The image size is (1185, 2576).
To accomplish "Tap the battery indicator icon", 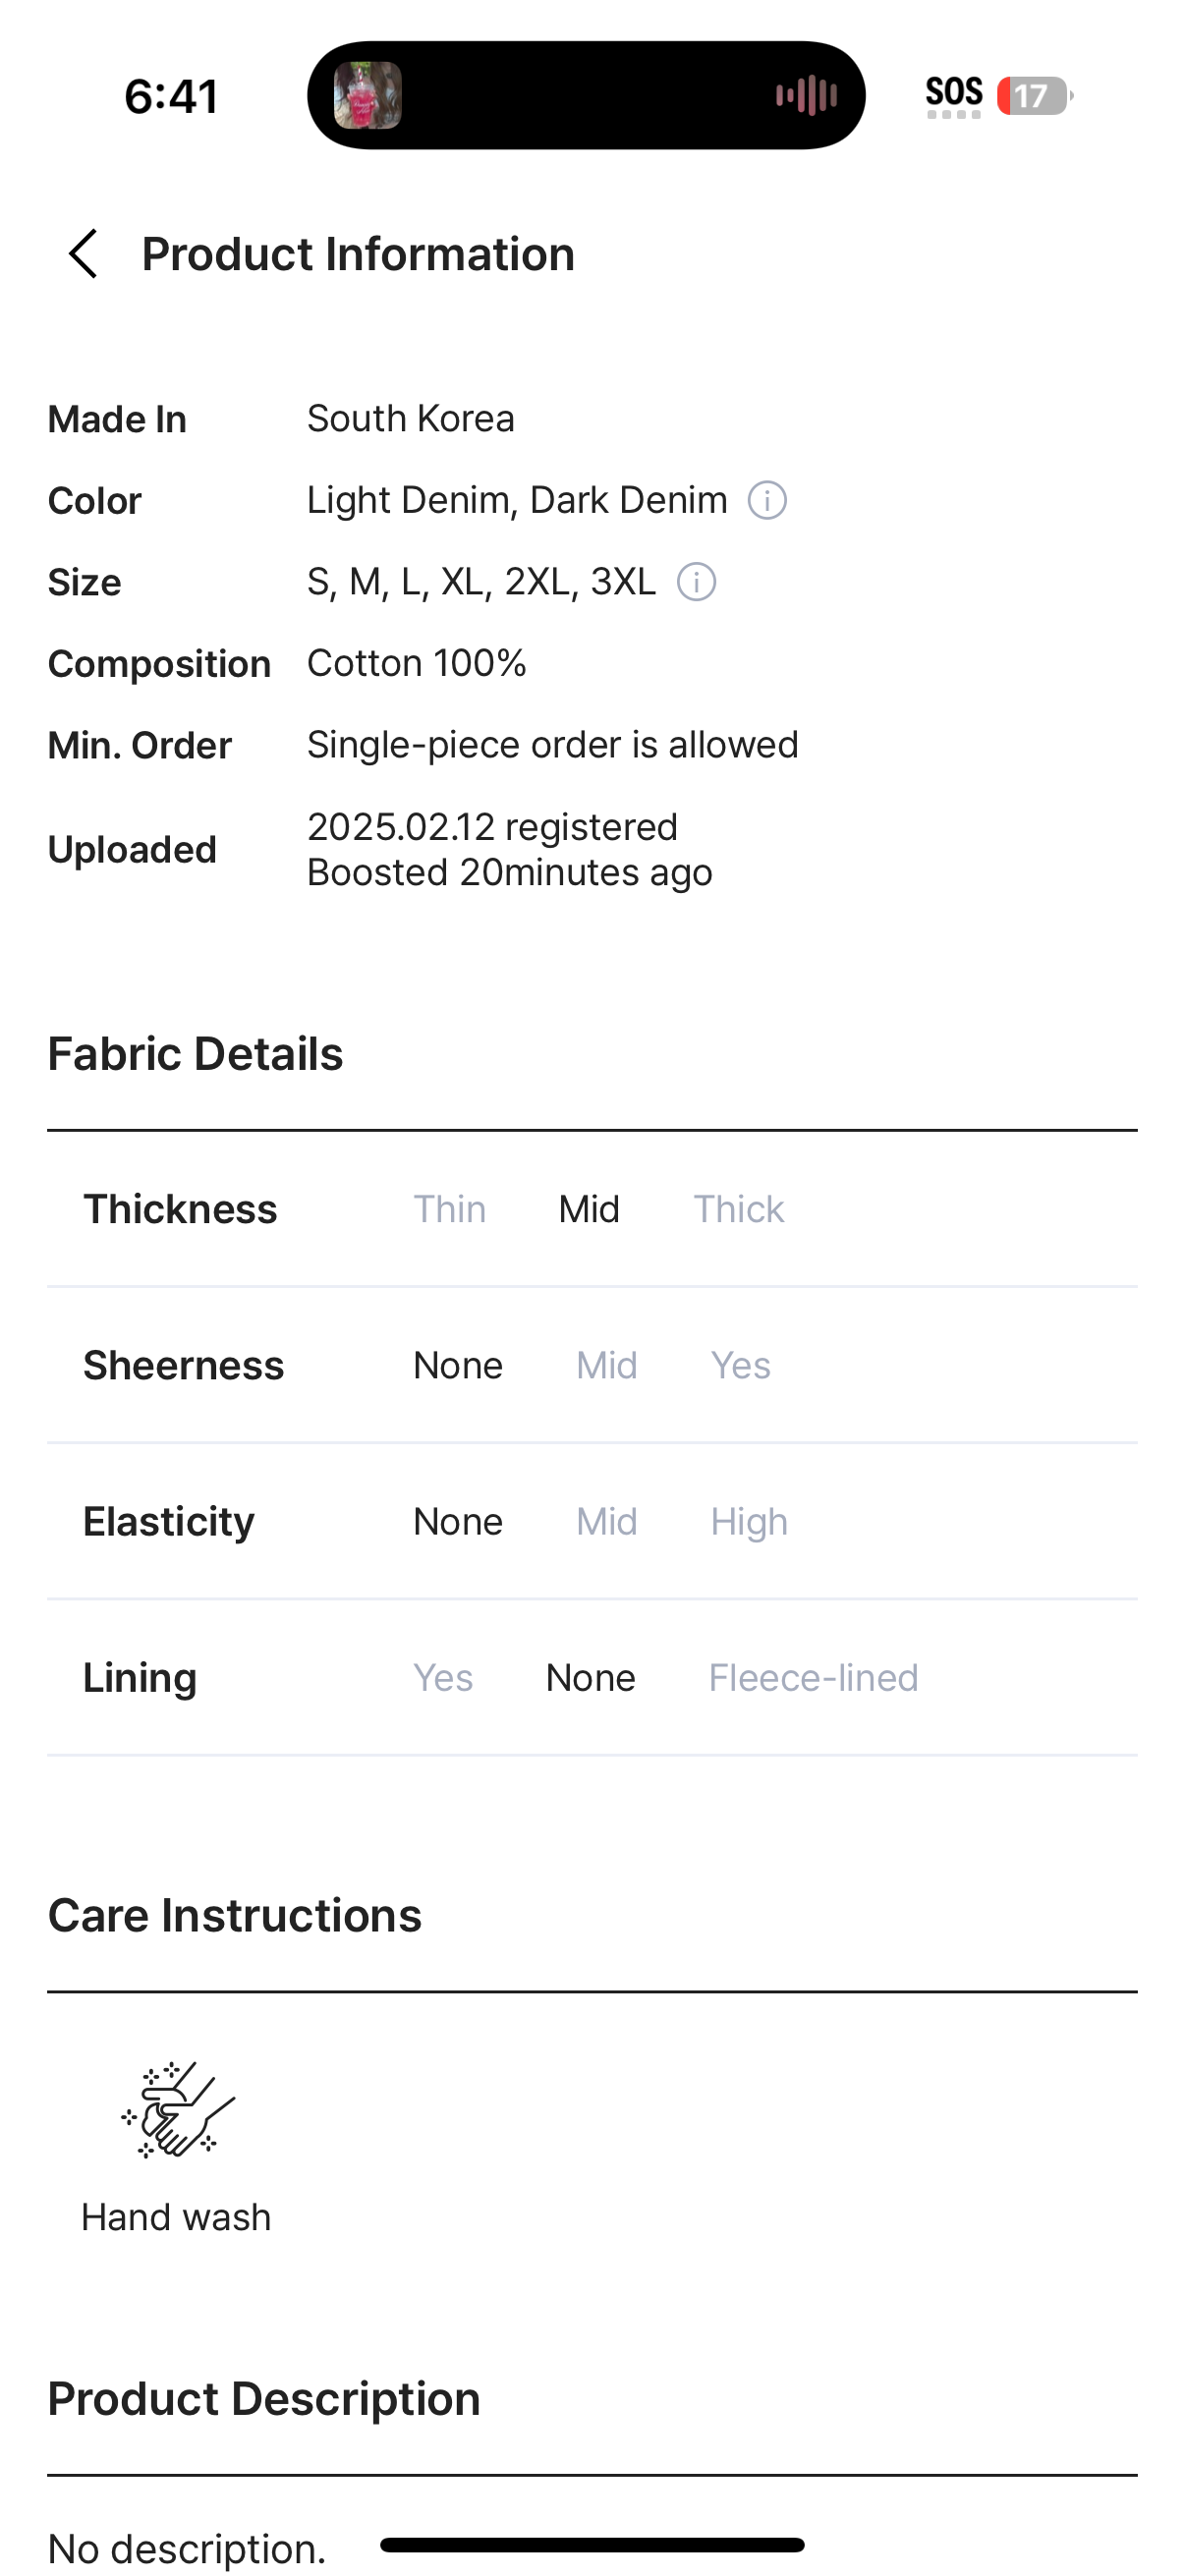I will click(1034, 96).
